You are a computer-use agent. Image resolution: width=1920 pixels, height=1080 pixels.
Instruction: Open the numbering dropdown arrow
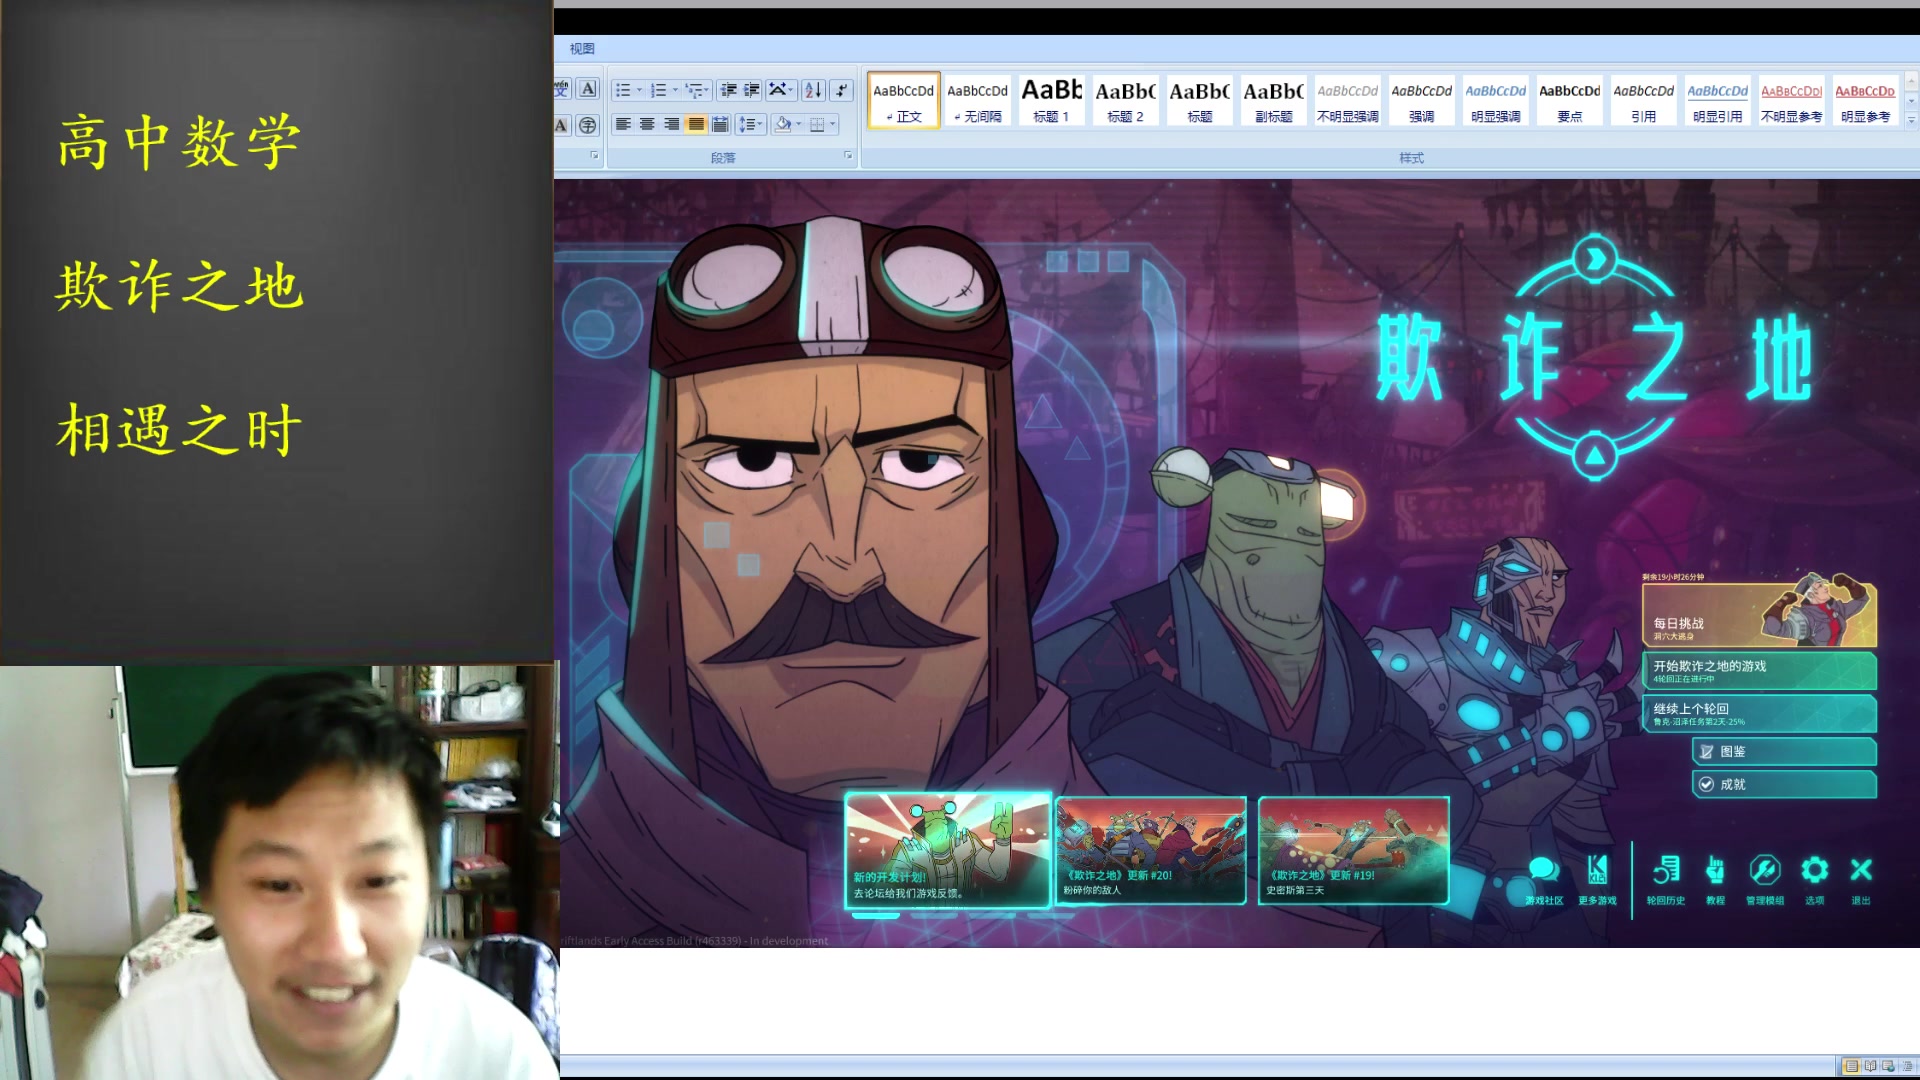675,90
